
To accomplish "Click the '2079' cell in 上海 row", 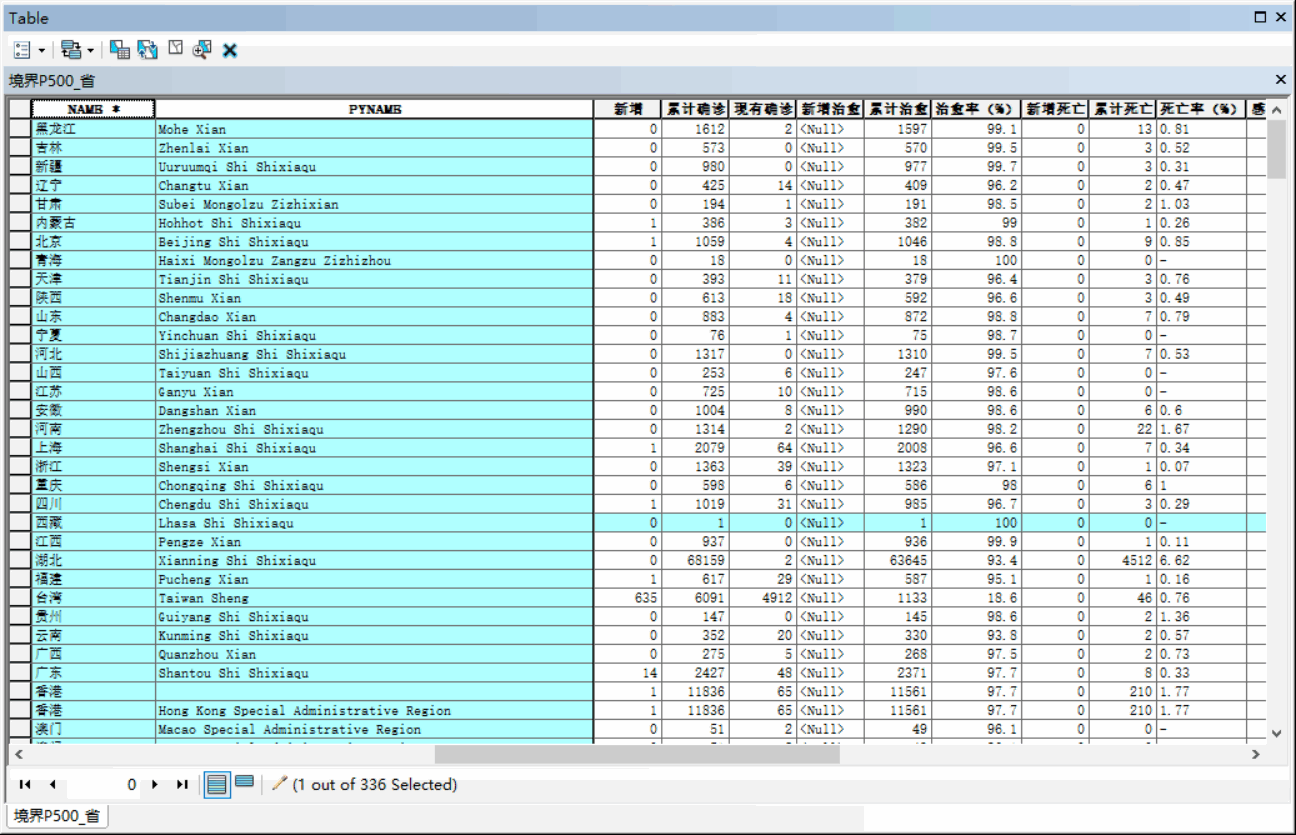I will coord(696,448).
